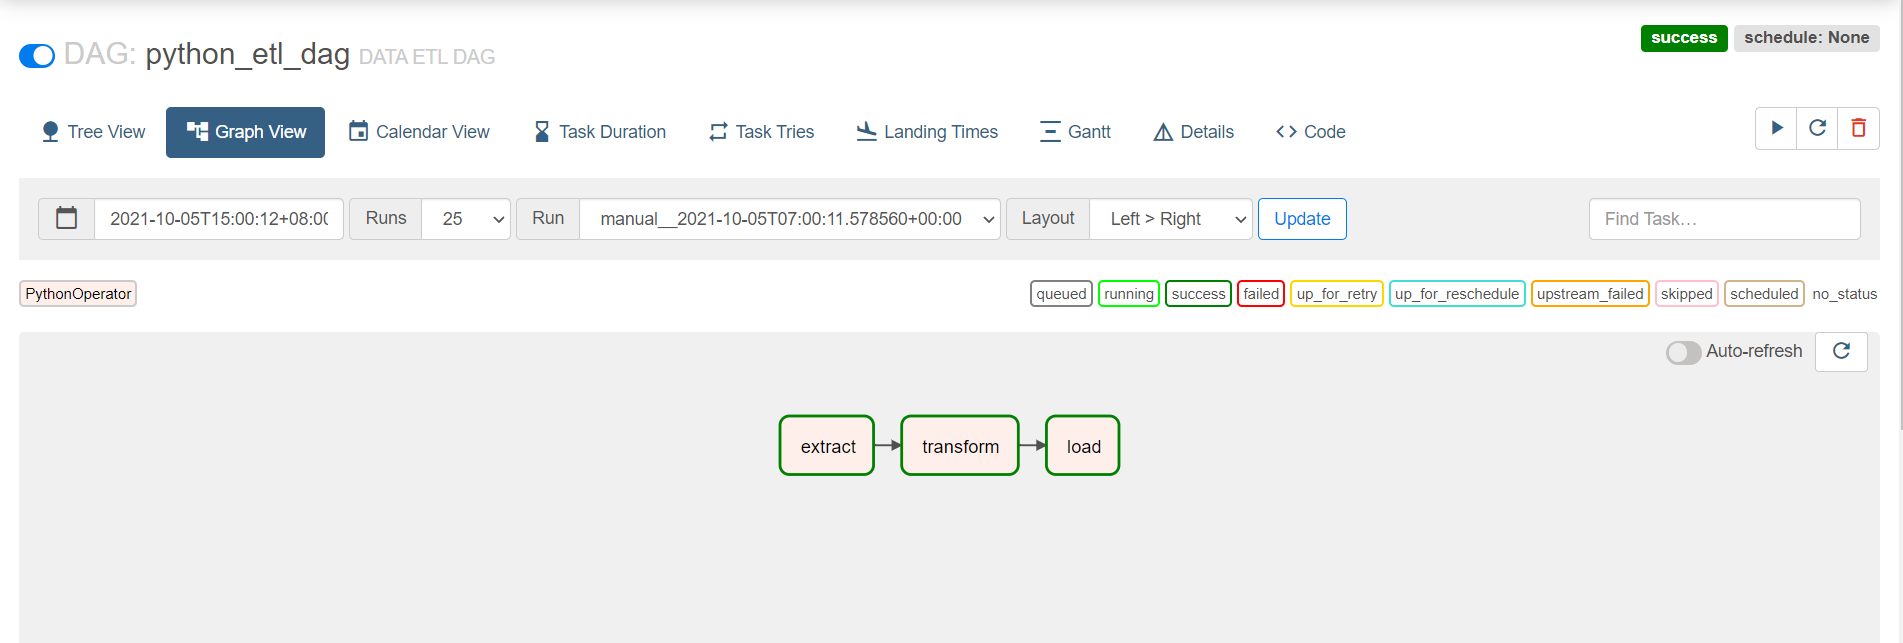
Task: Enable the Auto-refresh toggle
Action: coord(1683,352)
